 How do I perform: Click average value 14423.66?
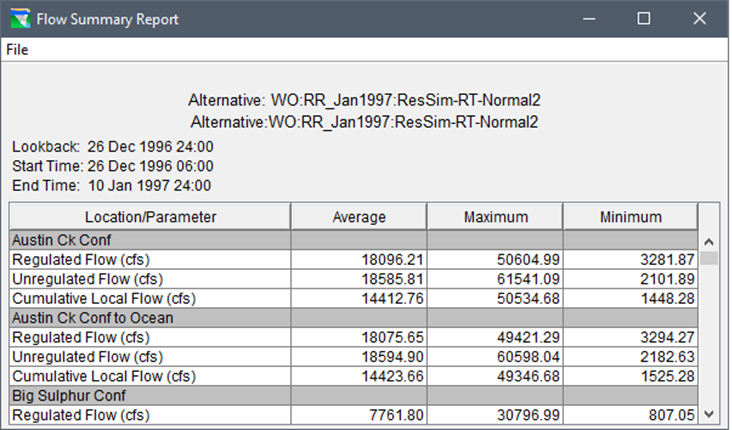point(393,376)
